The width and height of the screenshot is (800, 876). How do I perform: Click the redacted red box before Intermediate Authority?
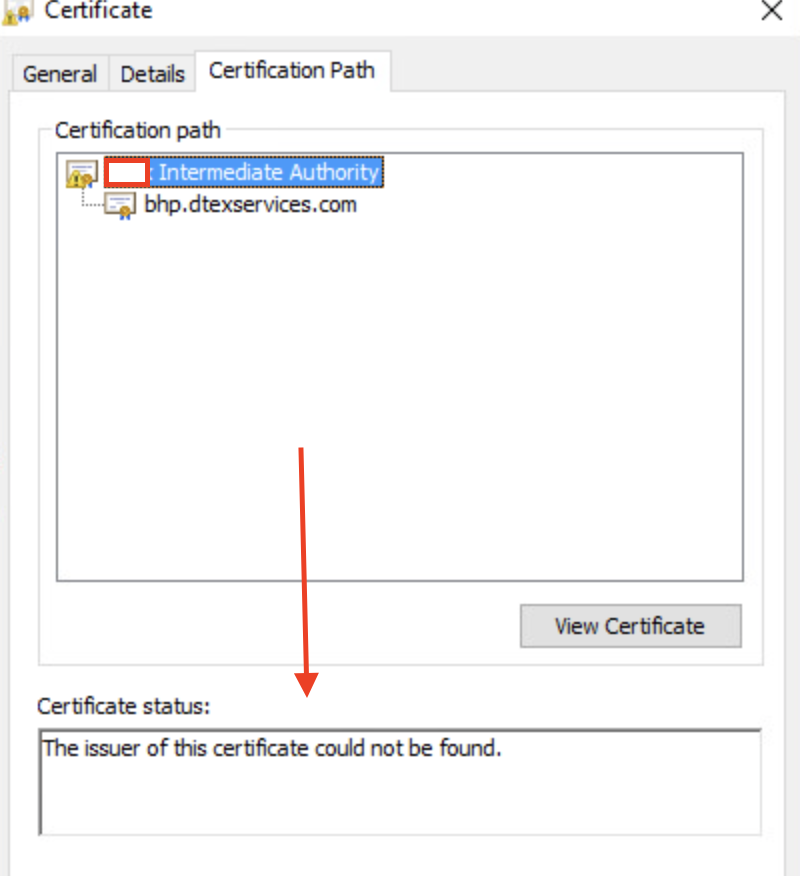pyautogui.click(x=126, y=171)
